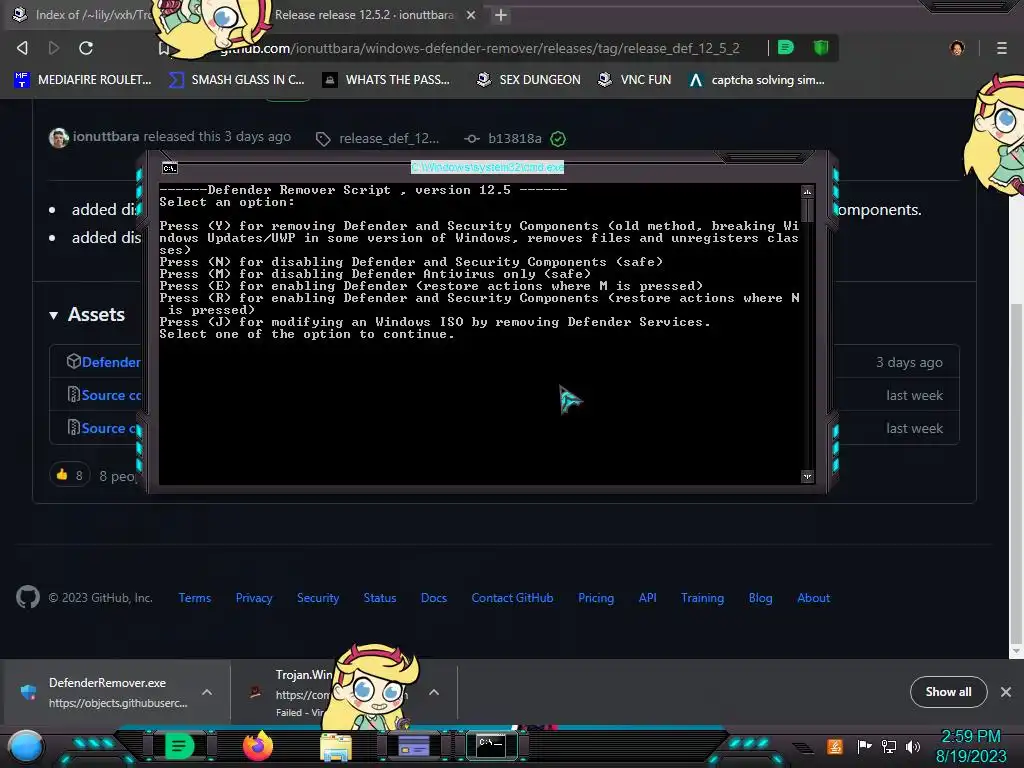Screen dimensions: 1024x768
Task: Open the About footer link
Action: (x=814, y=598)
